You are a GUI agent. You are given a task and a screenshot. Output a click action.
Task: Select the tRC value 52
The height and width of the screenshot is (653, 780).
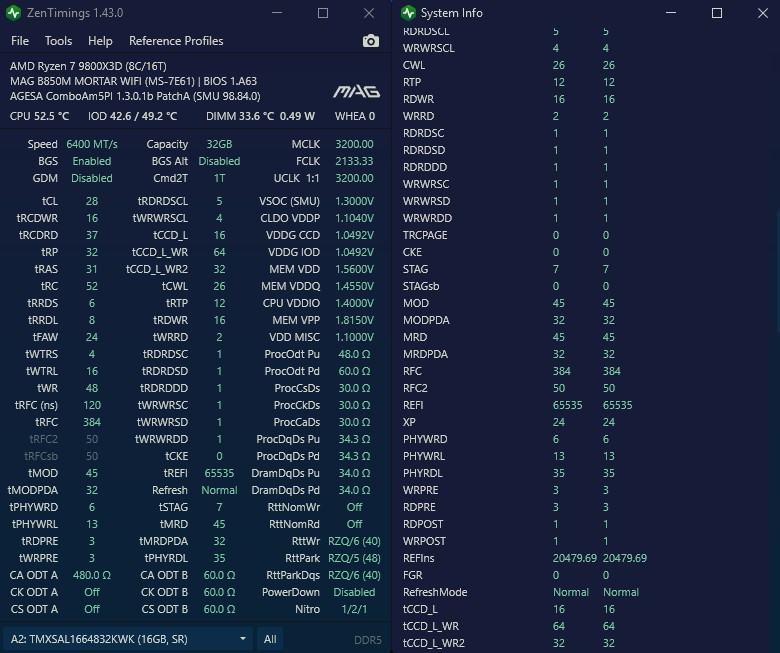(x=92, y=286)
